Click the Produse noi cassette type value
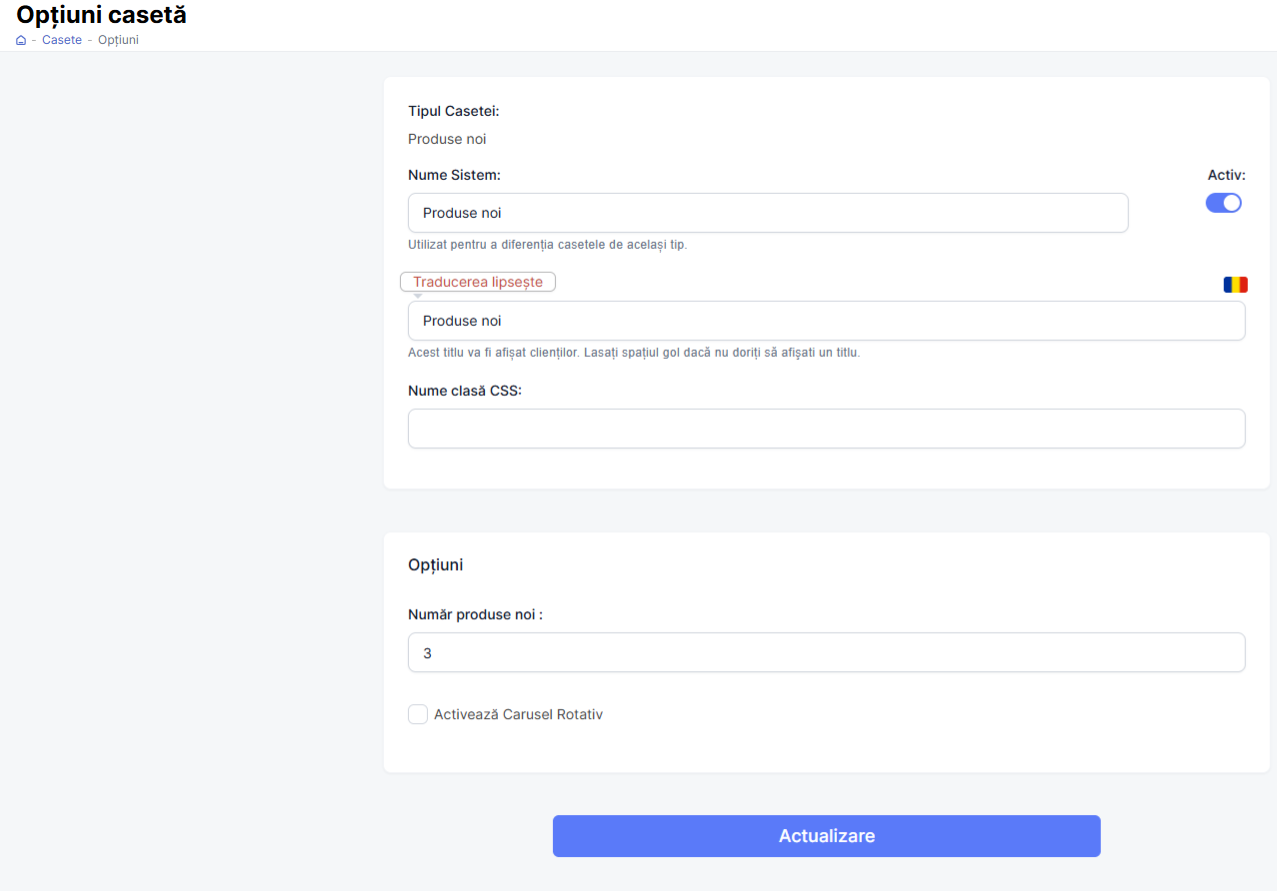The height and width of the screenshot is (891, 1277). (x=447, y=139)
